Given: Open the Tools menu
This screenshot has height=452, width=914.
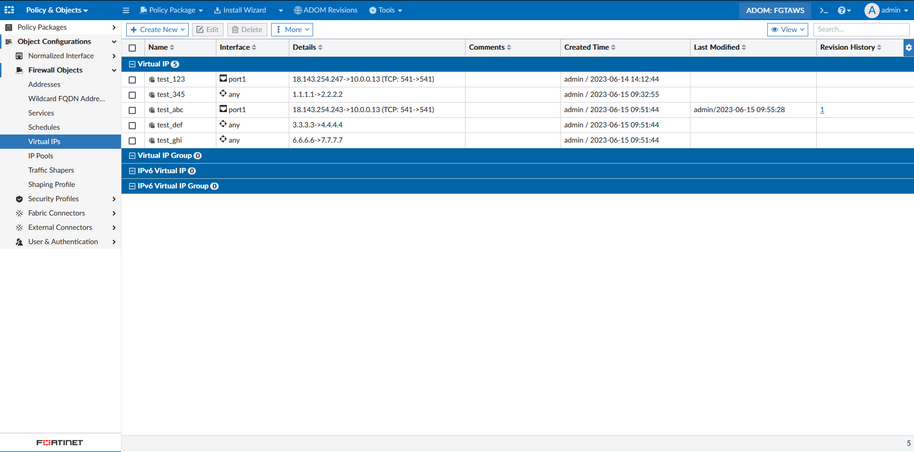Looking at the screenshot, I should coord(386,10).
